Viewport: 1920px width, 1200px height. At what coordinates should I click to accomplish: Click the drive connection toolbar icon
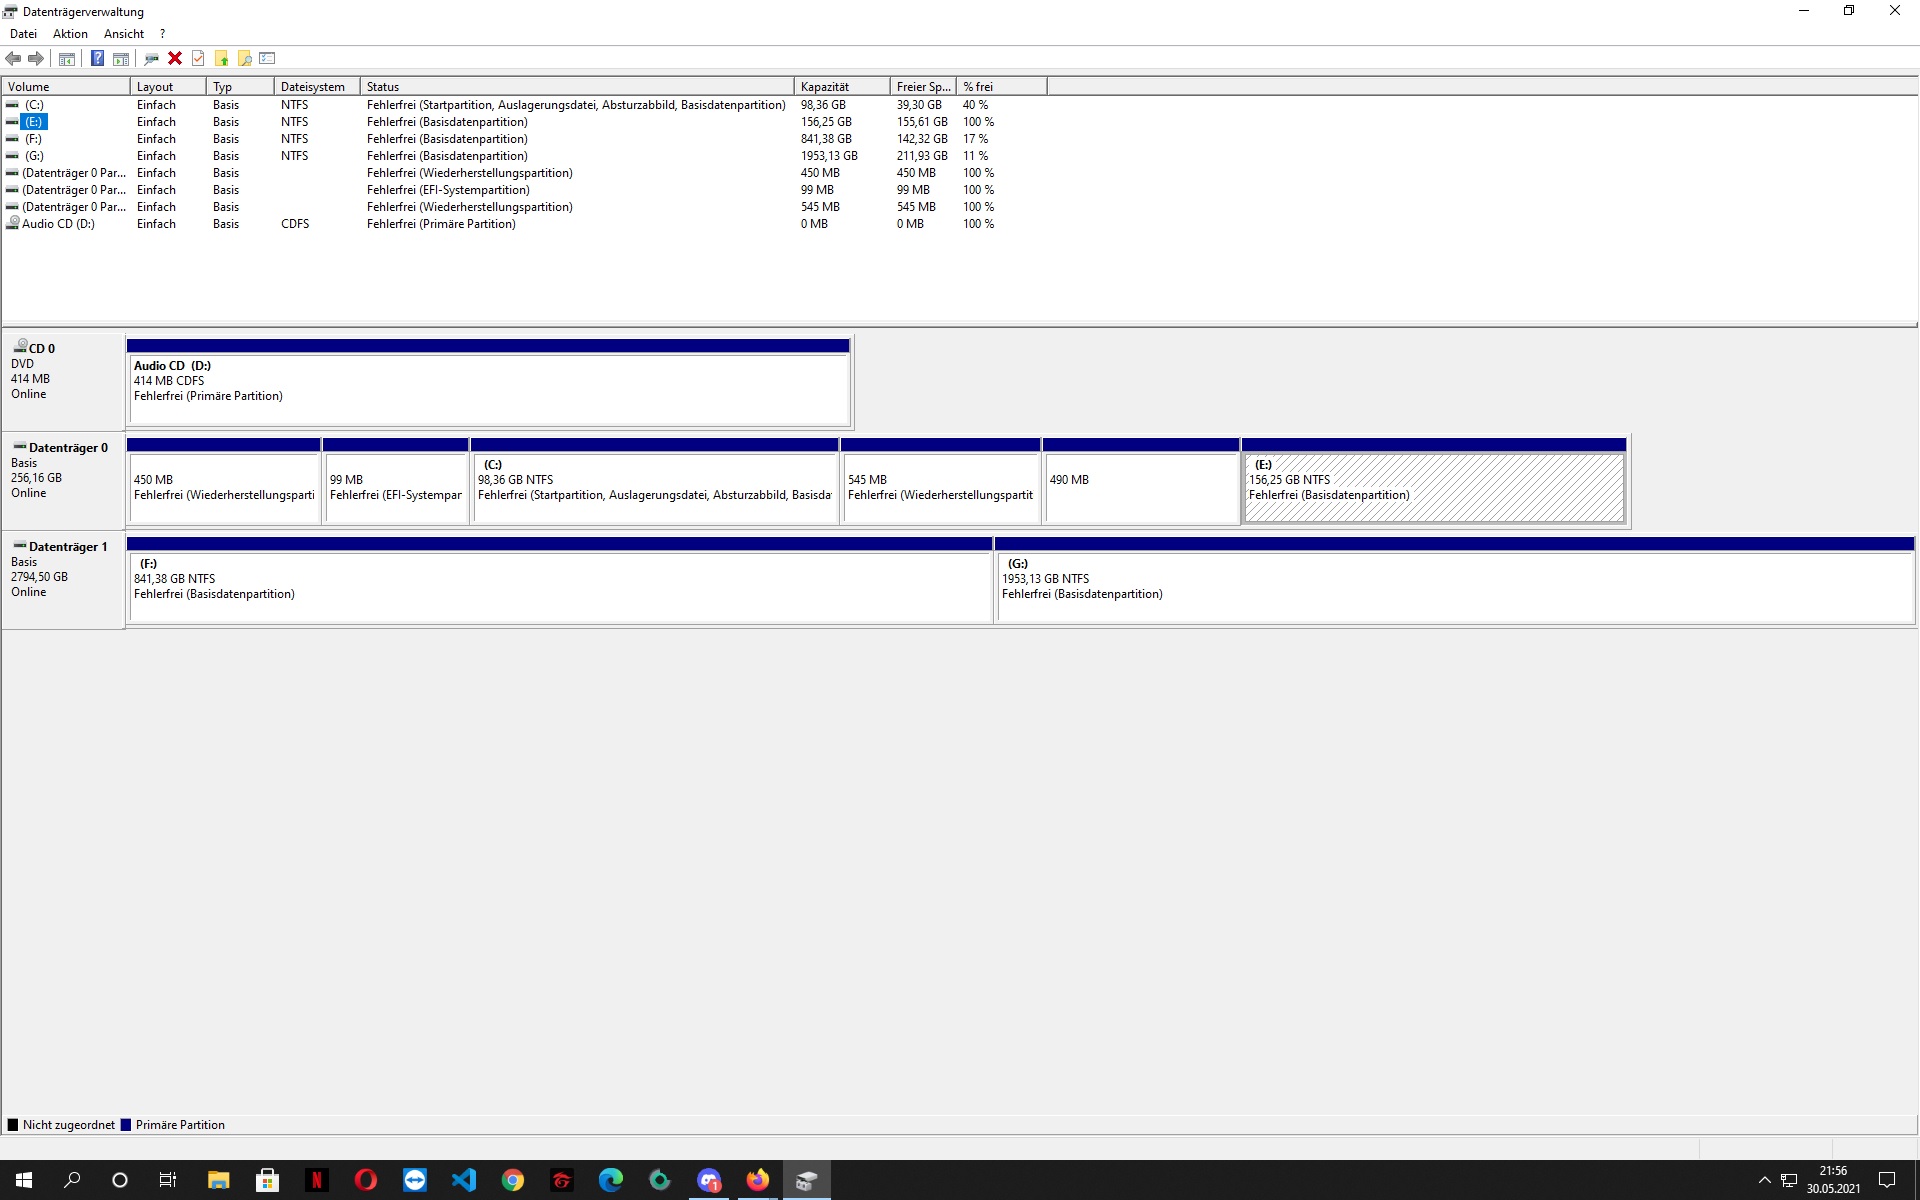(151, 59)
